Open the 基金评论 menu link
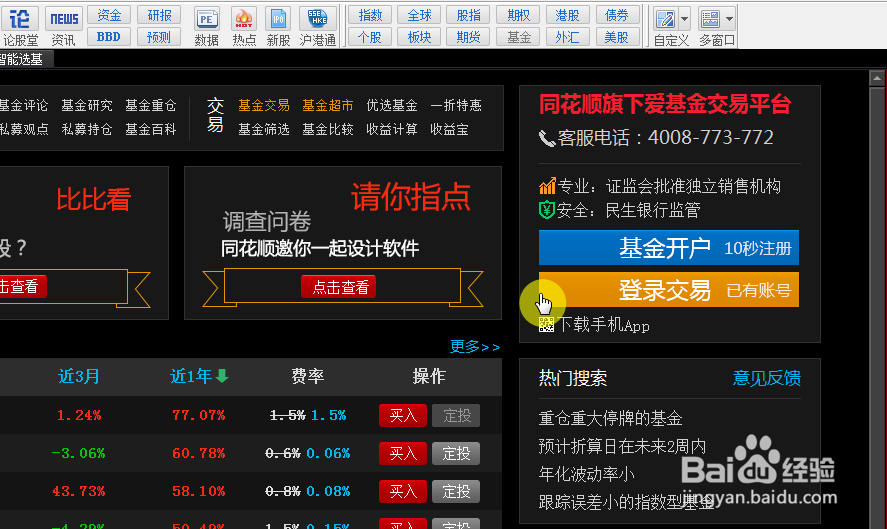Image resolution: width=887 pixels, height=529 pixels. pos(24,105)
